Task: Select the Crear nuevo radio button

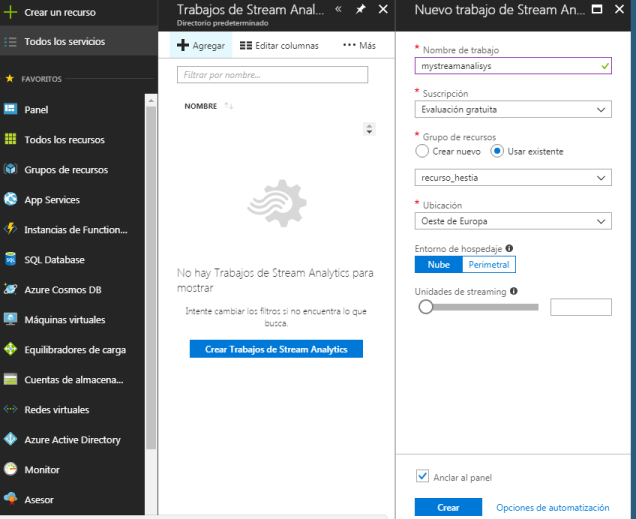Action: [422, 152]
